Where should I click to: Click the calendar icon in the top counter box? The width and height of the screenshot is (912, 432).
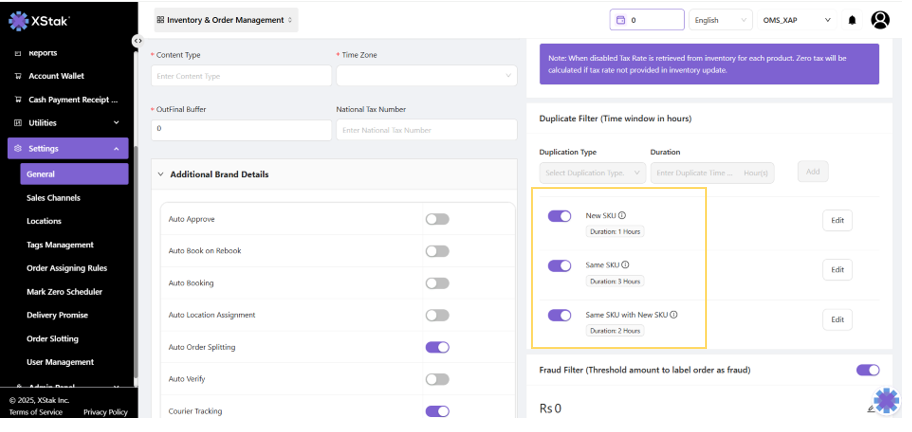[621, 20]
